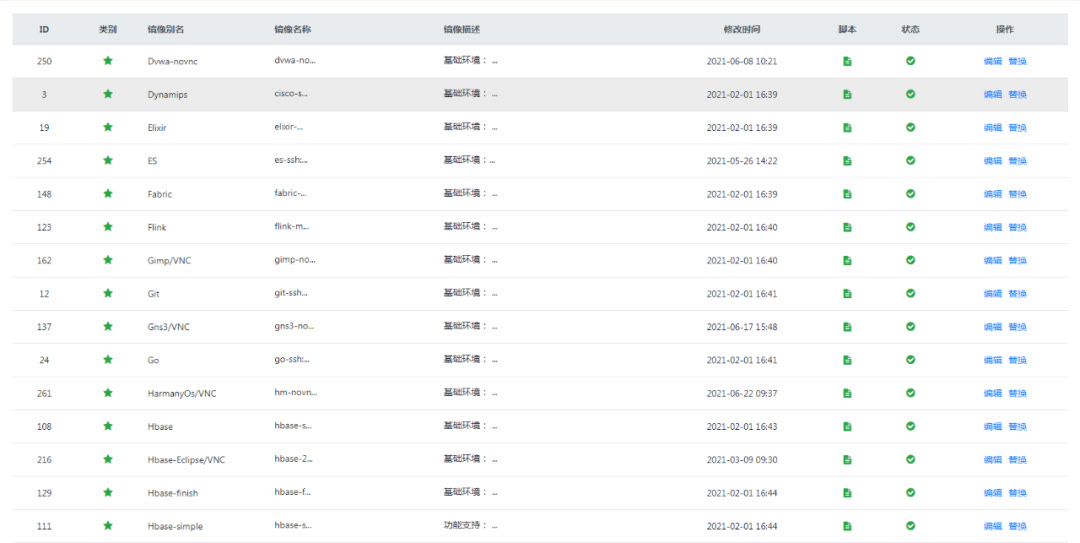Screen dimensions: 1080x543
Task: Click the green star for Dynamips row
Action: click(107, 94)
